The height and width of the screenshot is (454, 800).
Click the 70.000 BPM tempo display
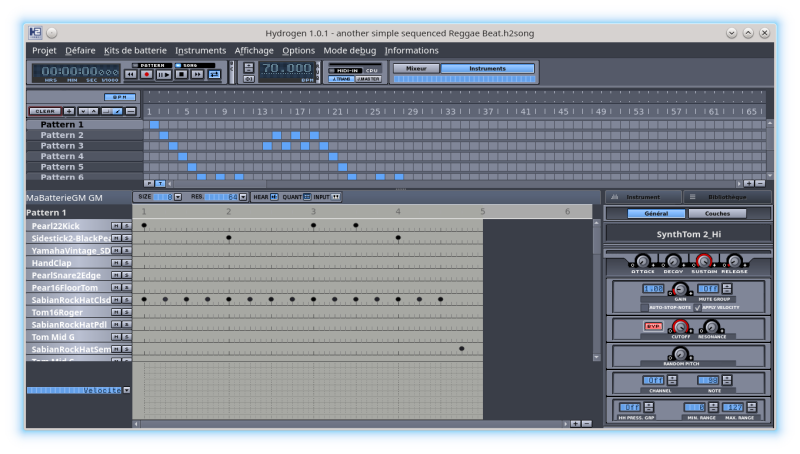286,69
